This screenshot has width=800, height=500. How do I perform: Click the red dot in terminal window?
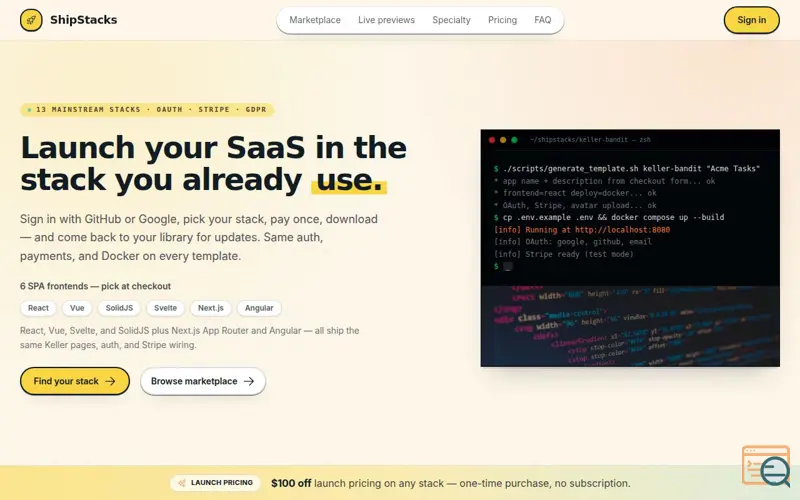click(492, 140)
